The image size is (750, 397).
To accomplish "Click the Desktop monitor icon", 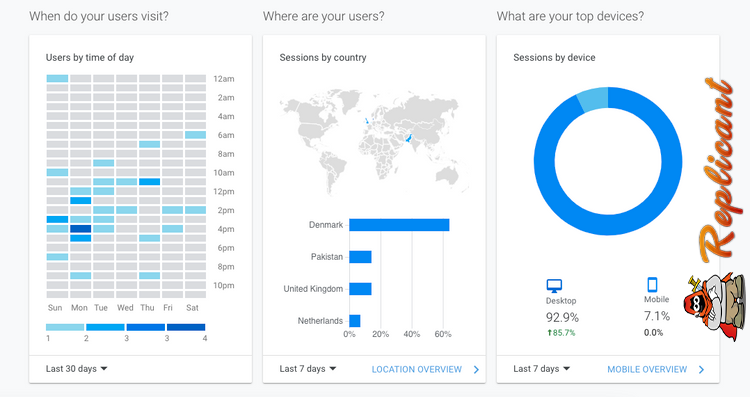I will (x=554, y=286).
